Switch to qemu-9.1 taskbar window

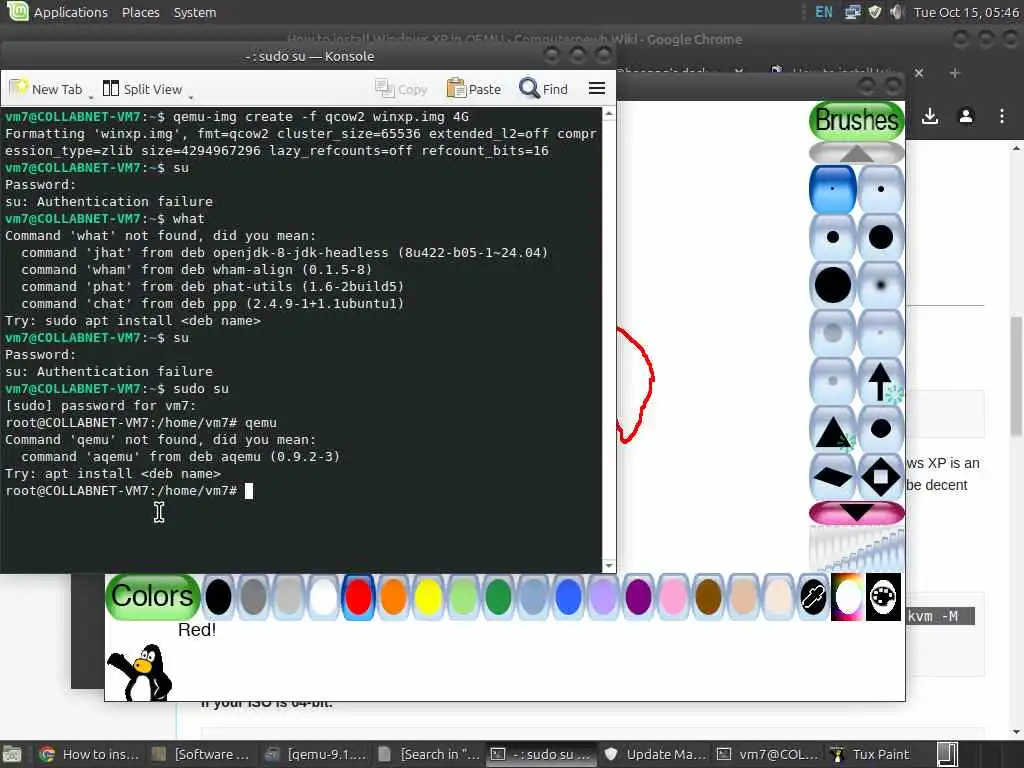[316, 754]
